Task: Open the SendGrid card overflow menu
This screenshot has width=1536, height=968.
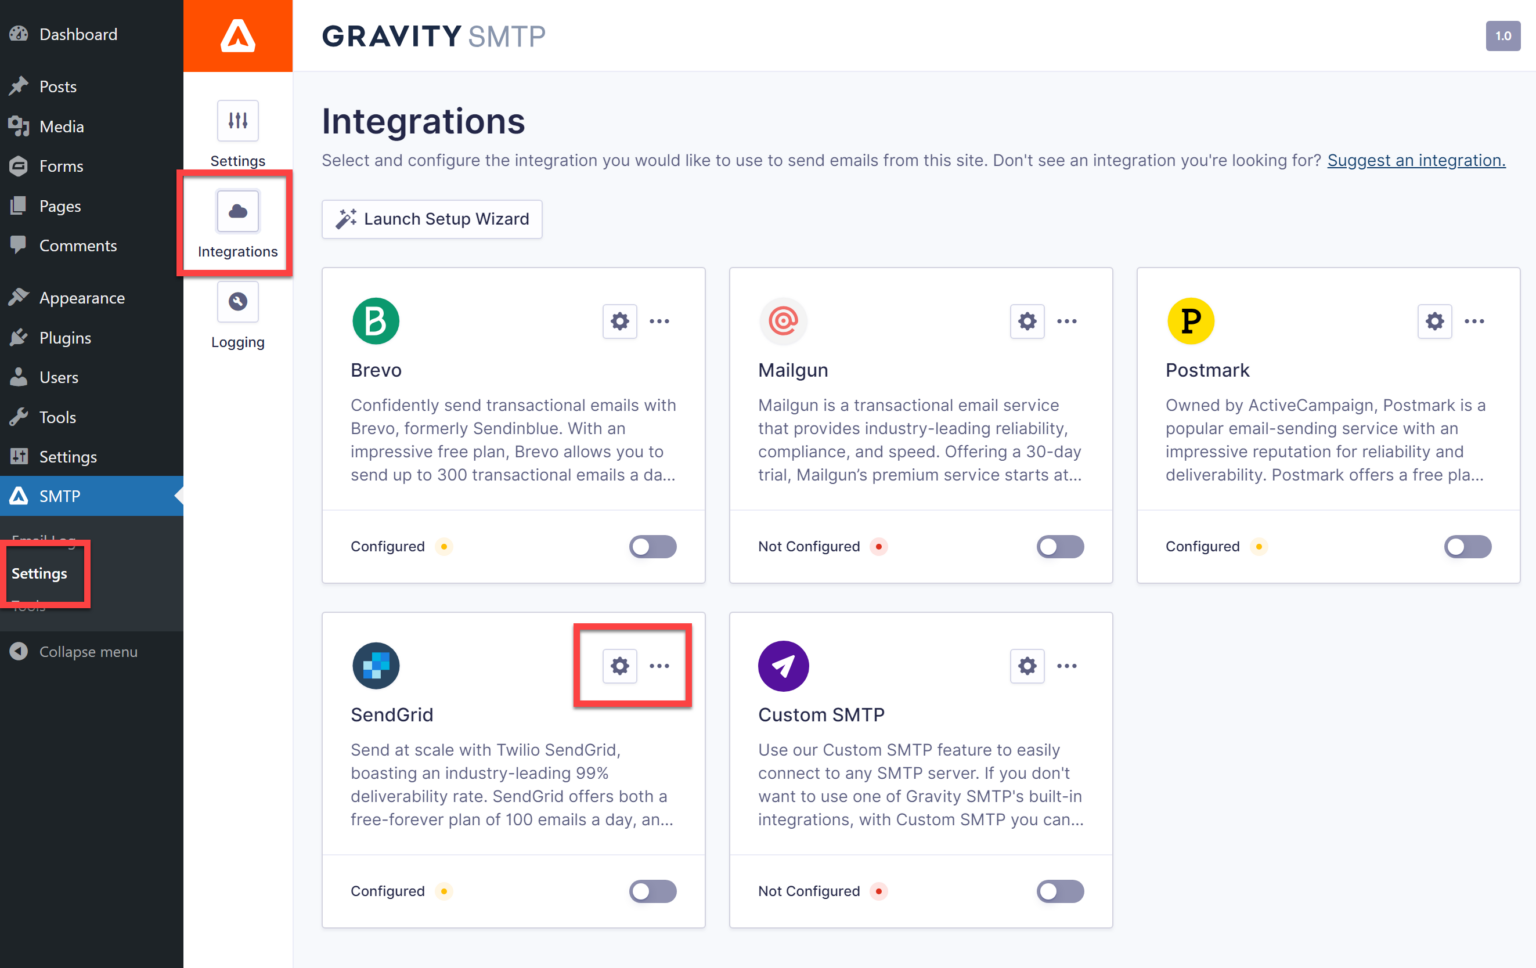Action: (659, 666)
